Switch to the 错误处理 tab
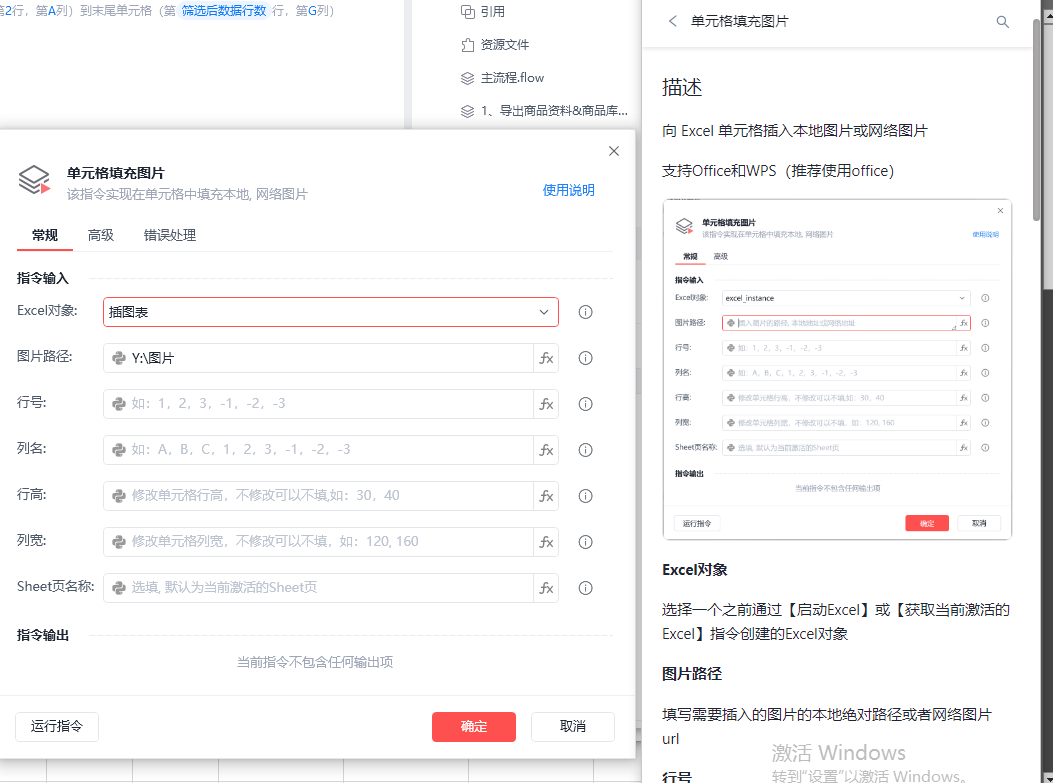Screen dimensions: 1053x783 (170, 236)
